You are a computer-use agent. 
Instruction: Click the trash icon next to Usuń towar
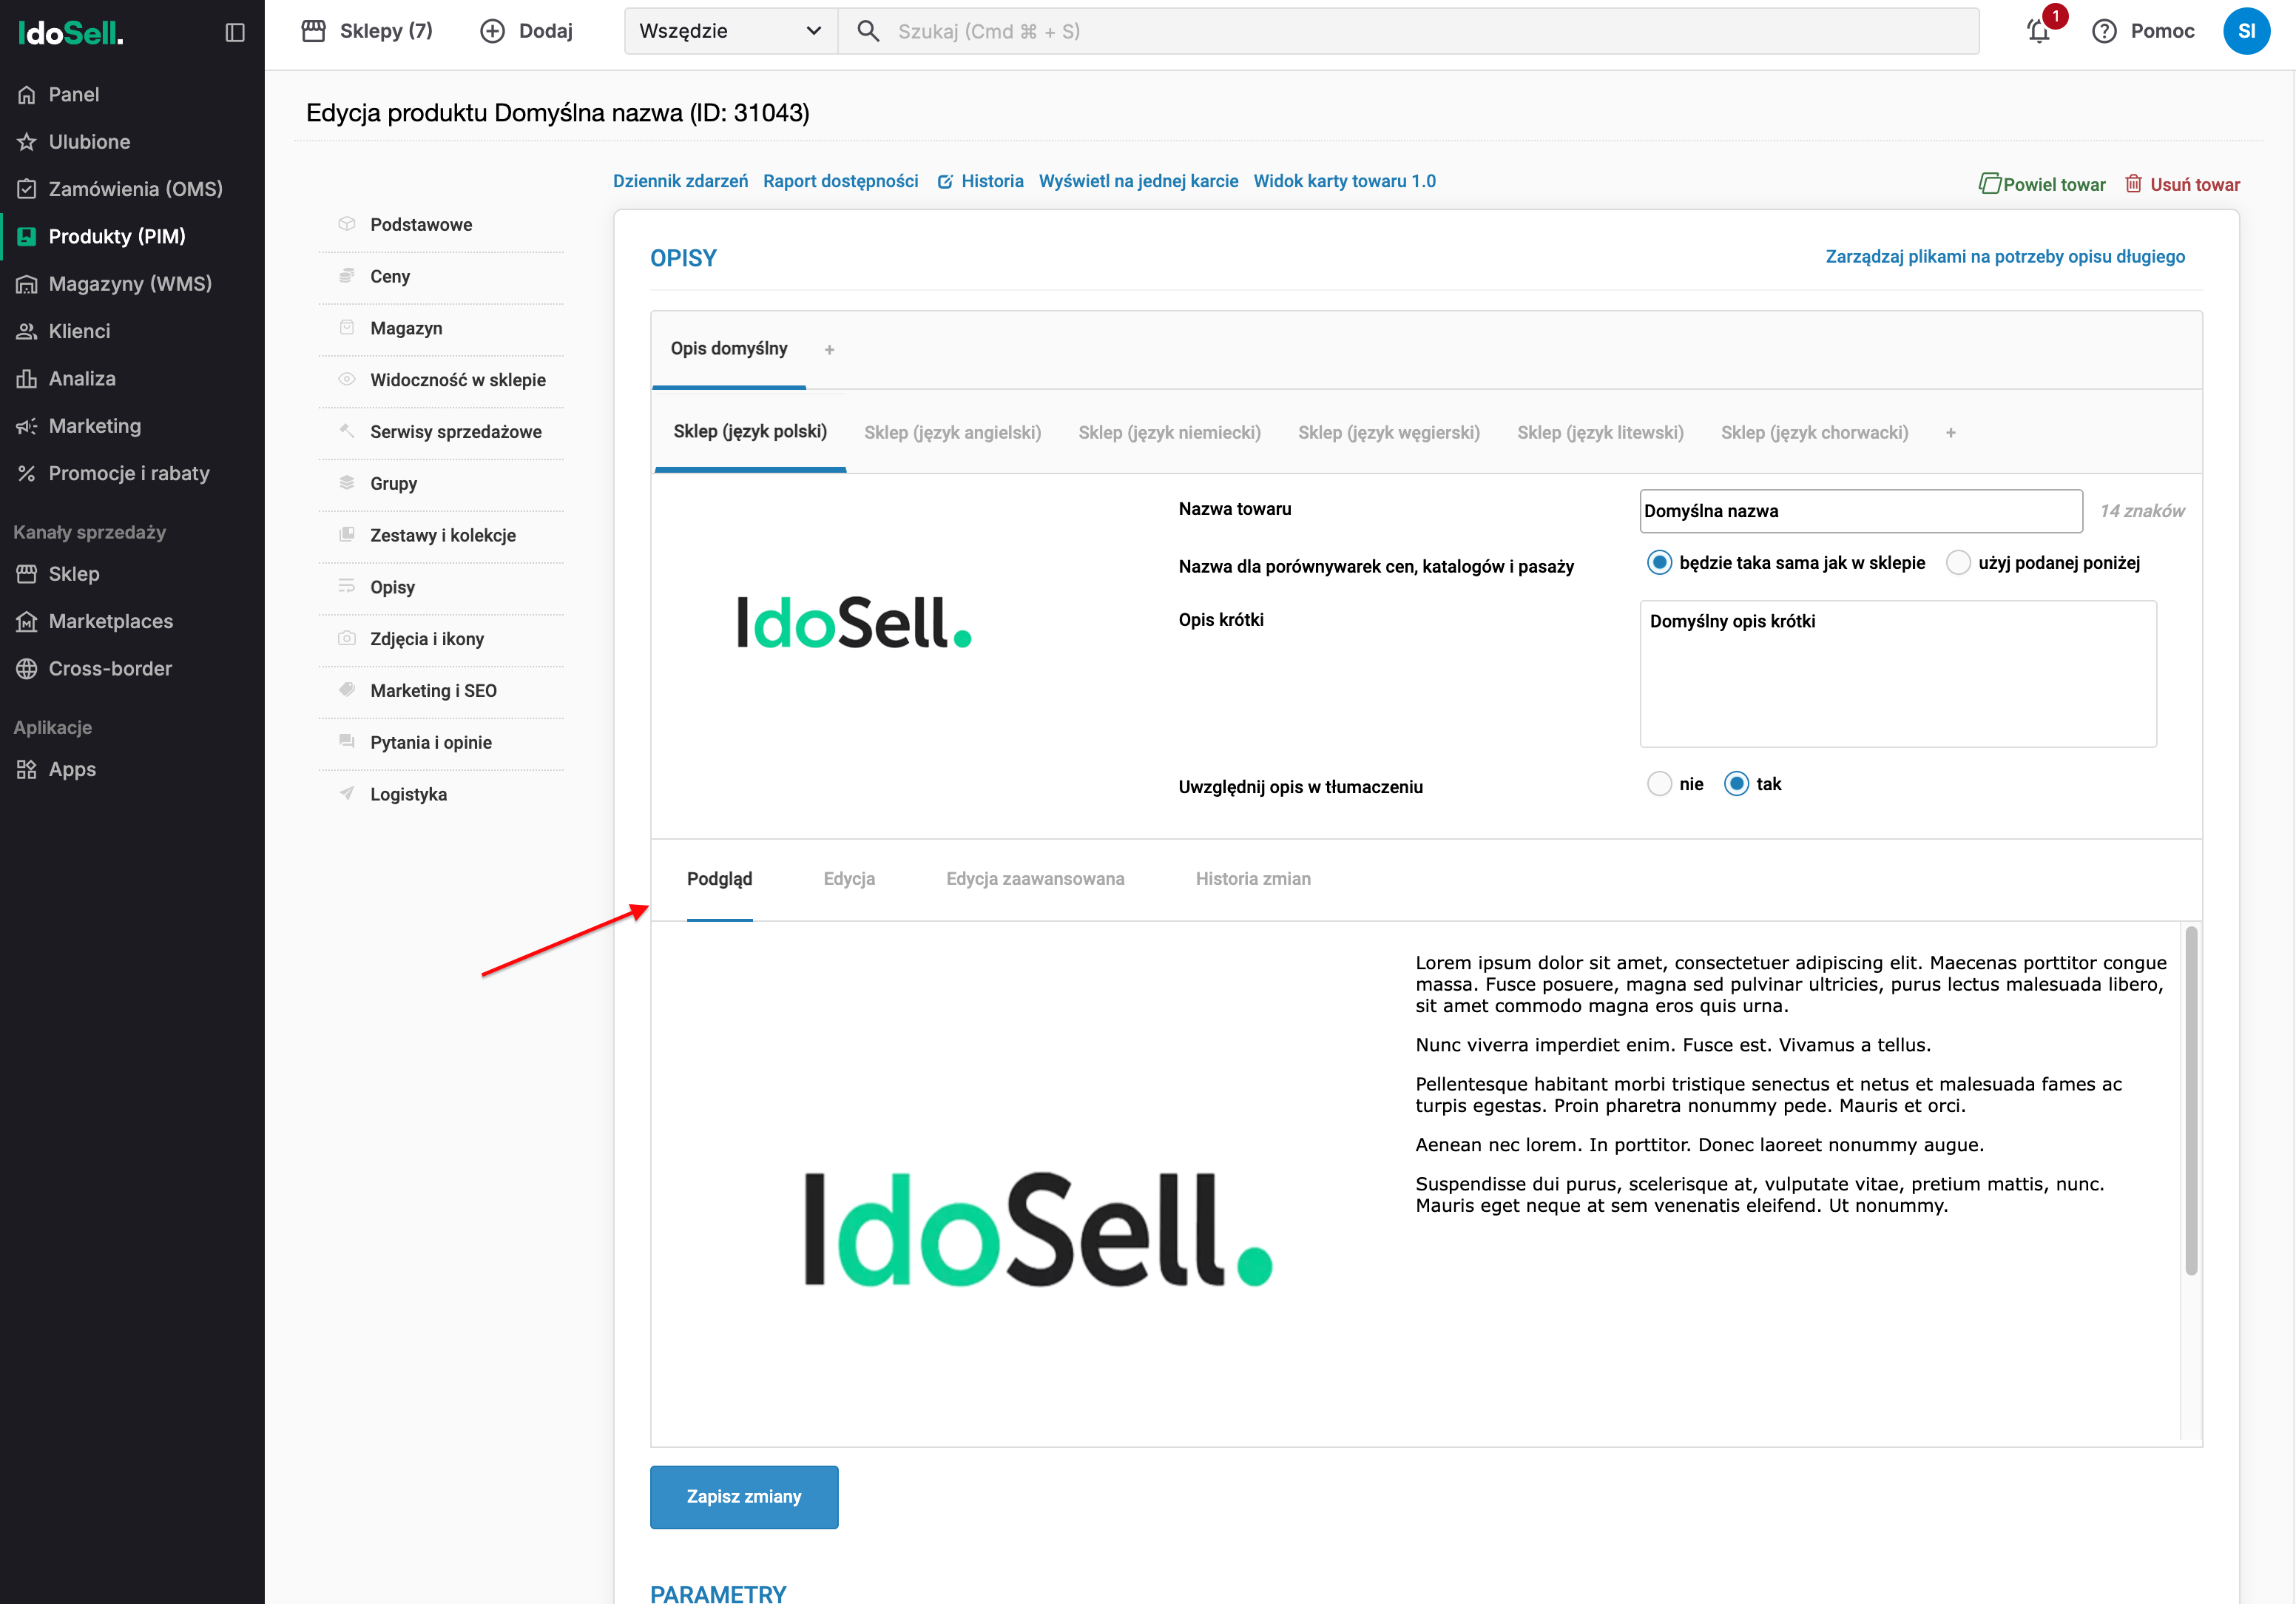(x=2133, y=183)
